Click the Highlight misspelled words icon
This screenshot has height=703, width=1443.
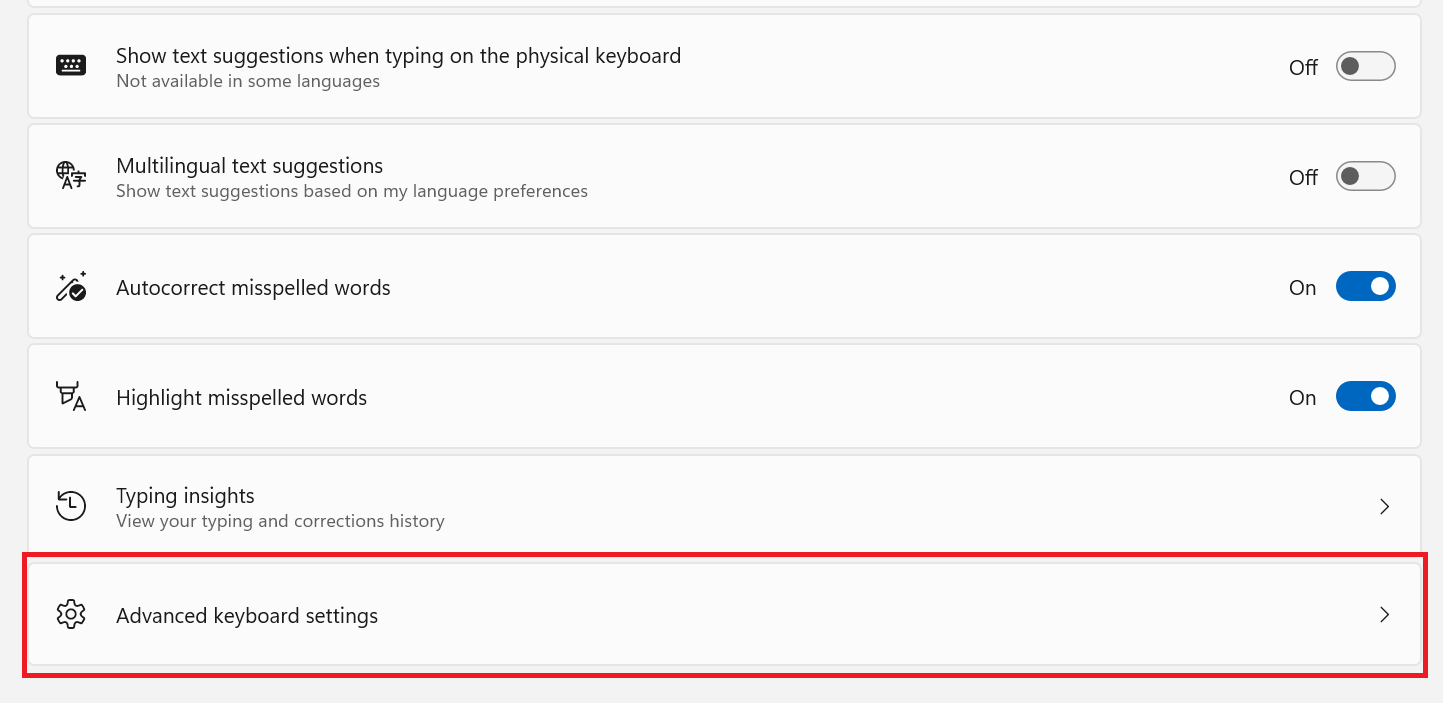71,397
